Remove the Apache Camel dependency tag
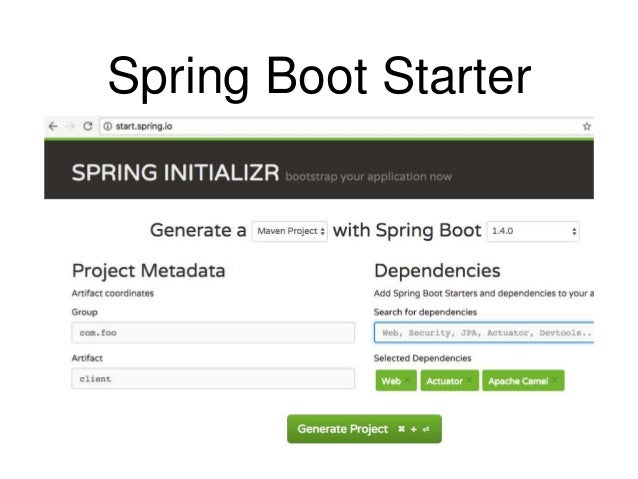Screen dimensions: 638x479 pos(555,380)
